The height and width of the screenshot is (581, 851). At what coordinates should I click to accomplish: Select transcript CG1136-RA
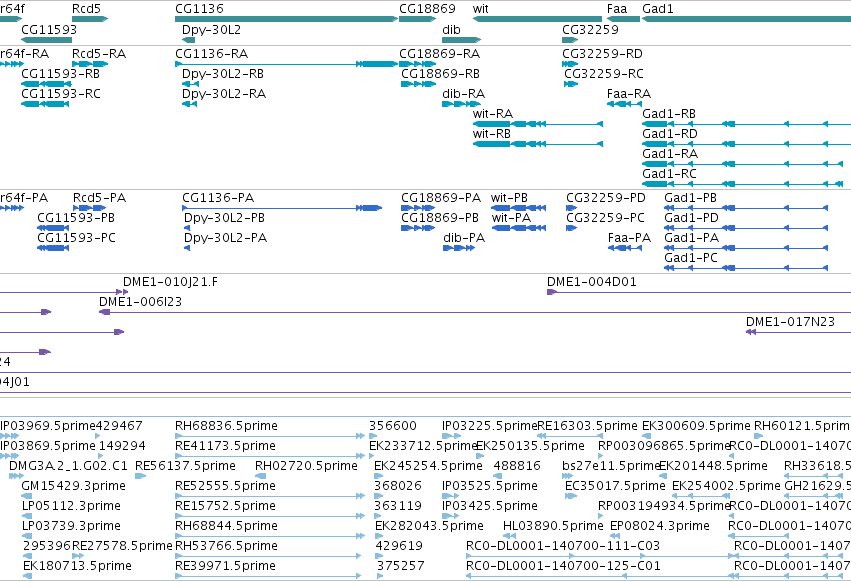286,64
